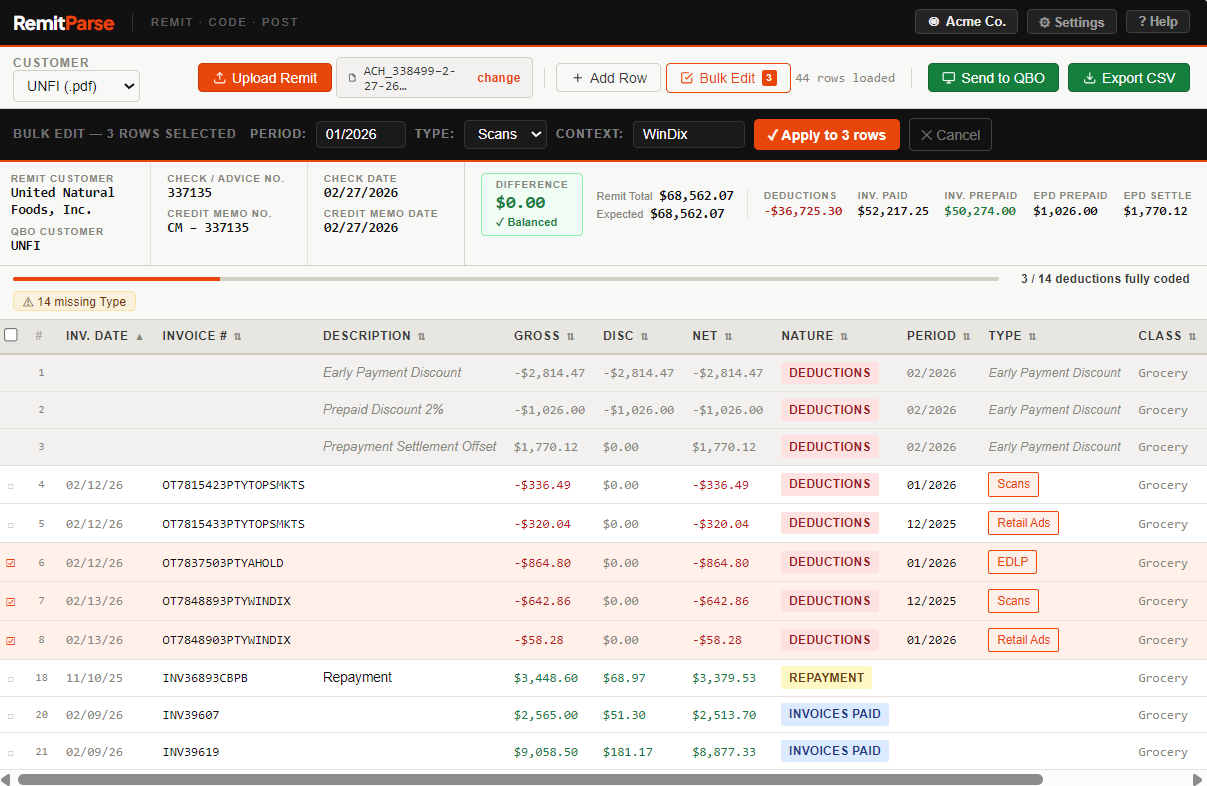Image resolution: width=1207 pixels, height=786 pixels.
Task: Click the 14 missing Type warning badge
Action: (x=74, y=301)
